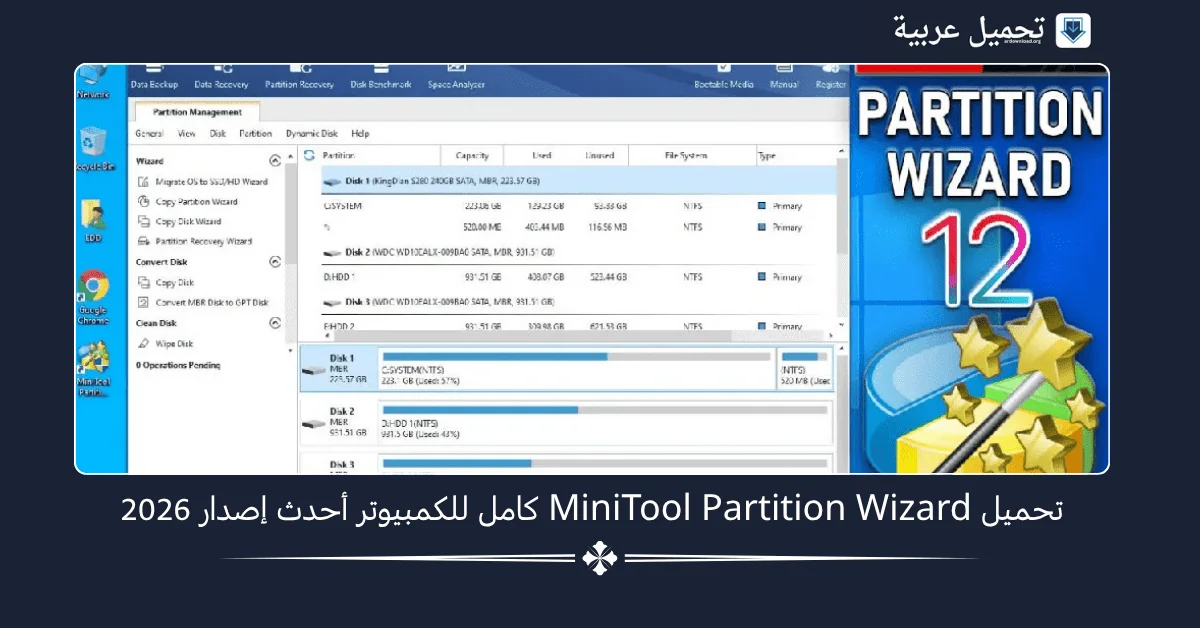Image resolution: width=1200 pixels, height=628 pixels.
Task: Choose Wipe Disk action
Action: 174,344
